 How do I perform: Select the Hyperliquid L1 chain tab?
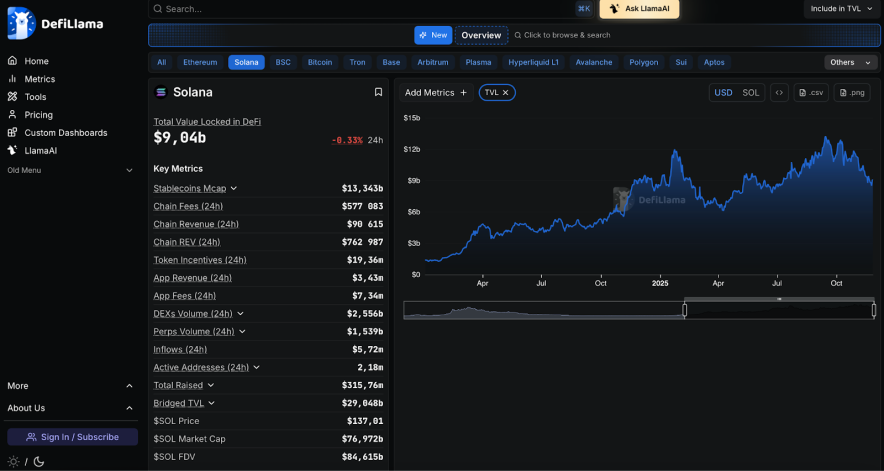(x=533, y=62)
